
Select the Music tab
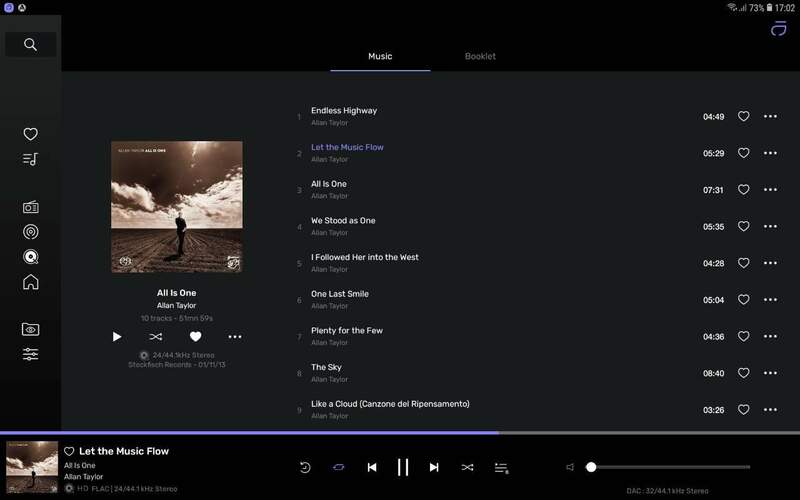pyautogui.click(x=380, y=56)
